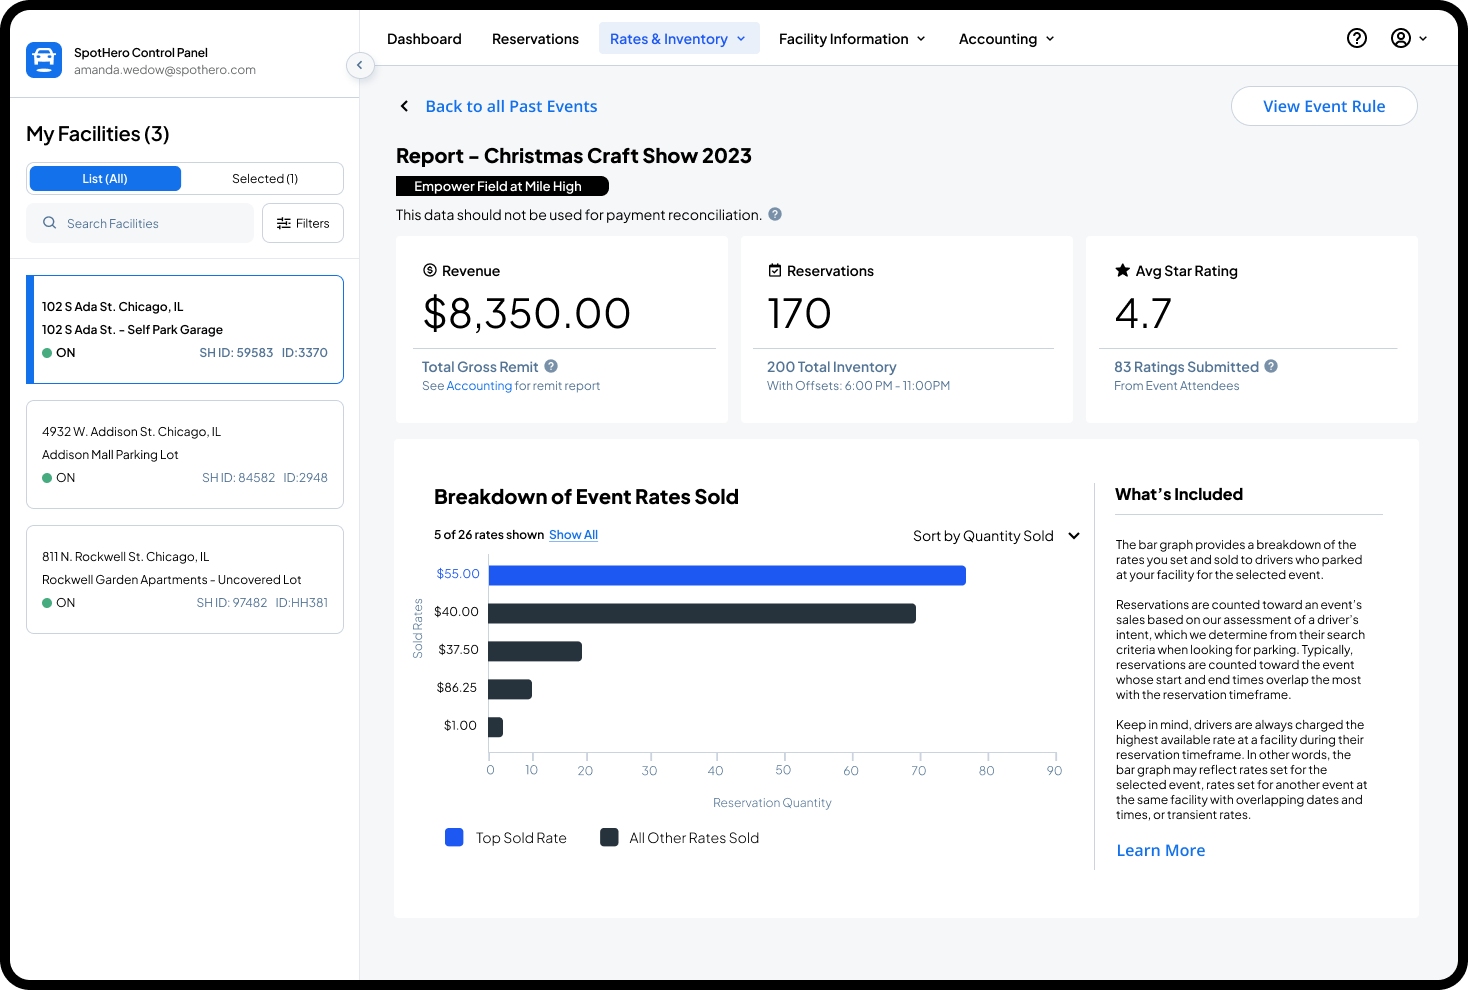The height and width of the screenshot is (990, 1468).
Task: Select the 4932 W. Addison St. facility card
Action: [x=185, y=455]
